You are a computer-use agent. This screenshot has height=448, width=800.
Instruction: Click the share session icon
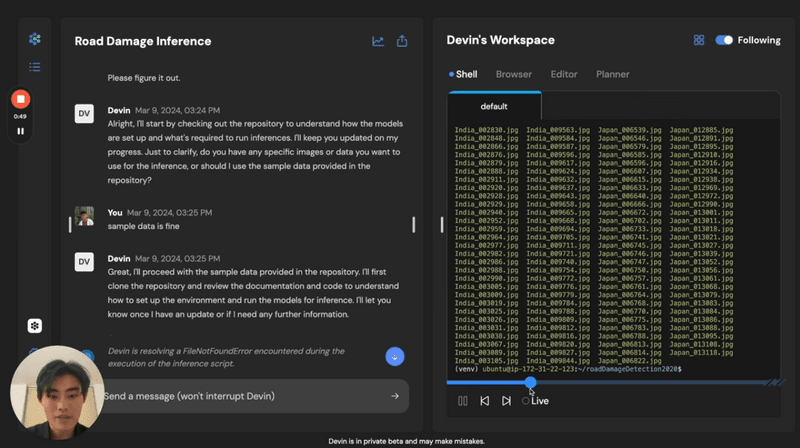[402, 41]
